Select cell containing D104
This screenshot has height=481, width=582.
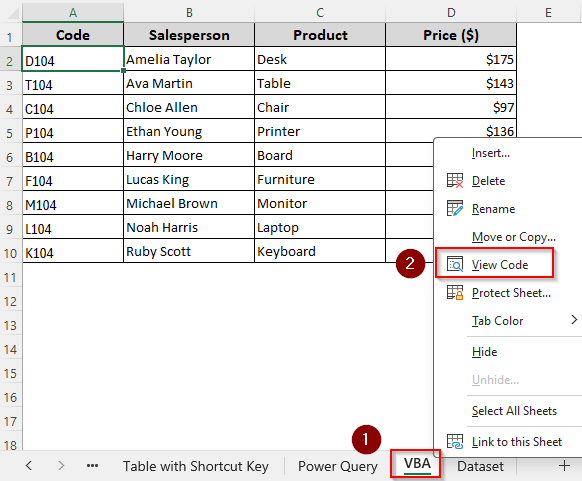click(73, 59)
